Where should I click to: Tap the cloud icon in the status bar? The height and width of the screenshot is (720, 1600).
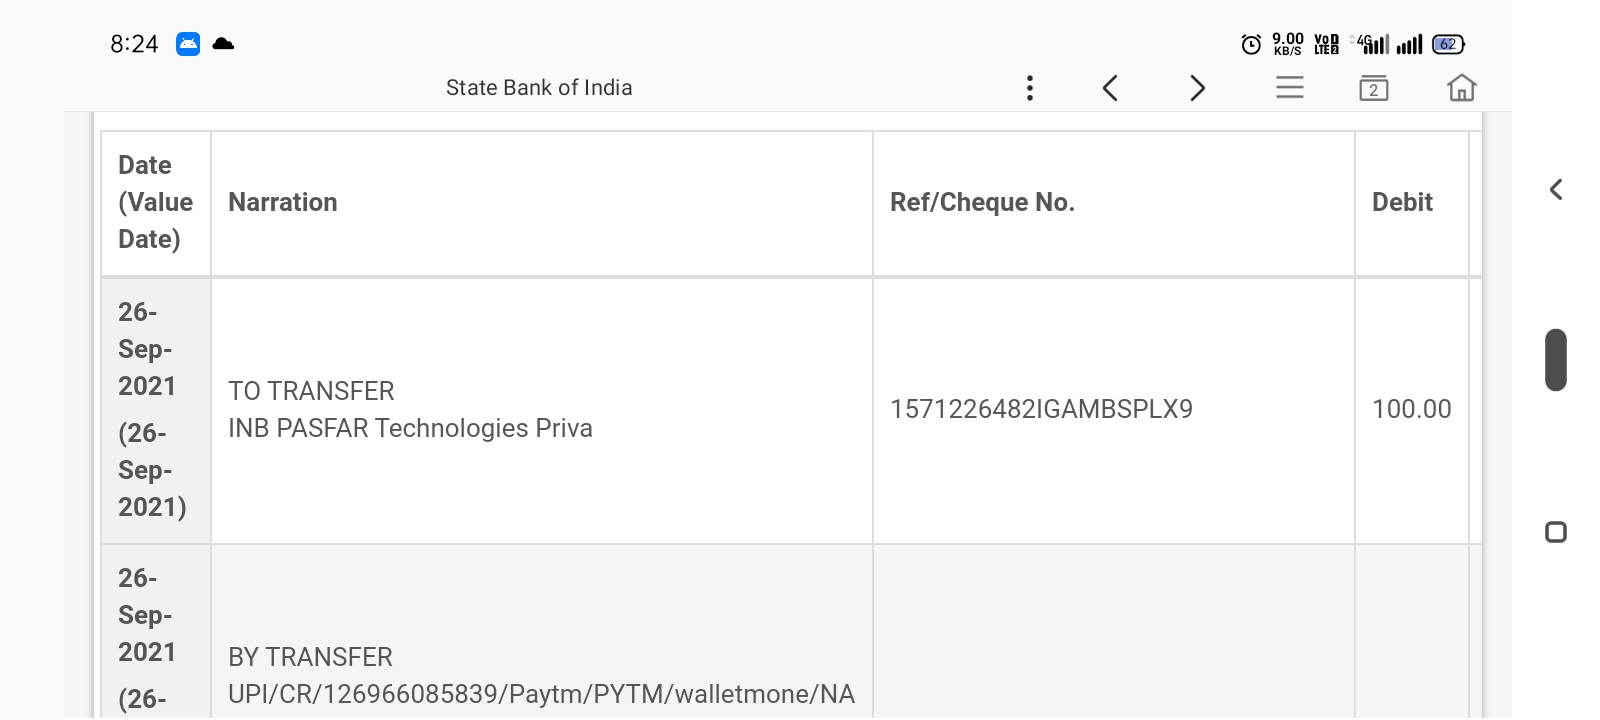pos(223,44)
